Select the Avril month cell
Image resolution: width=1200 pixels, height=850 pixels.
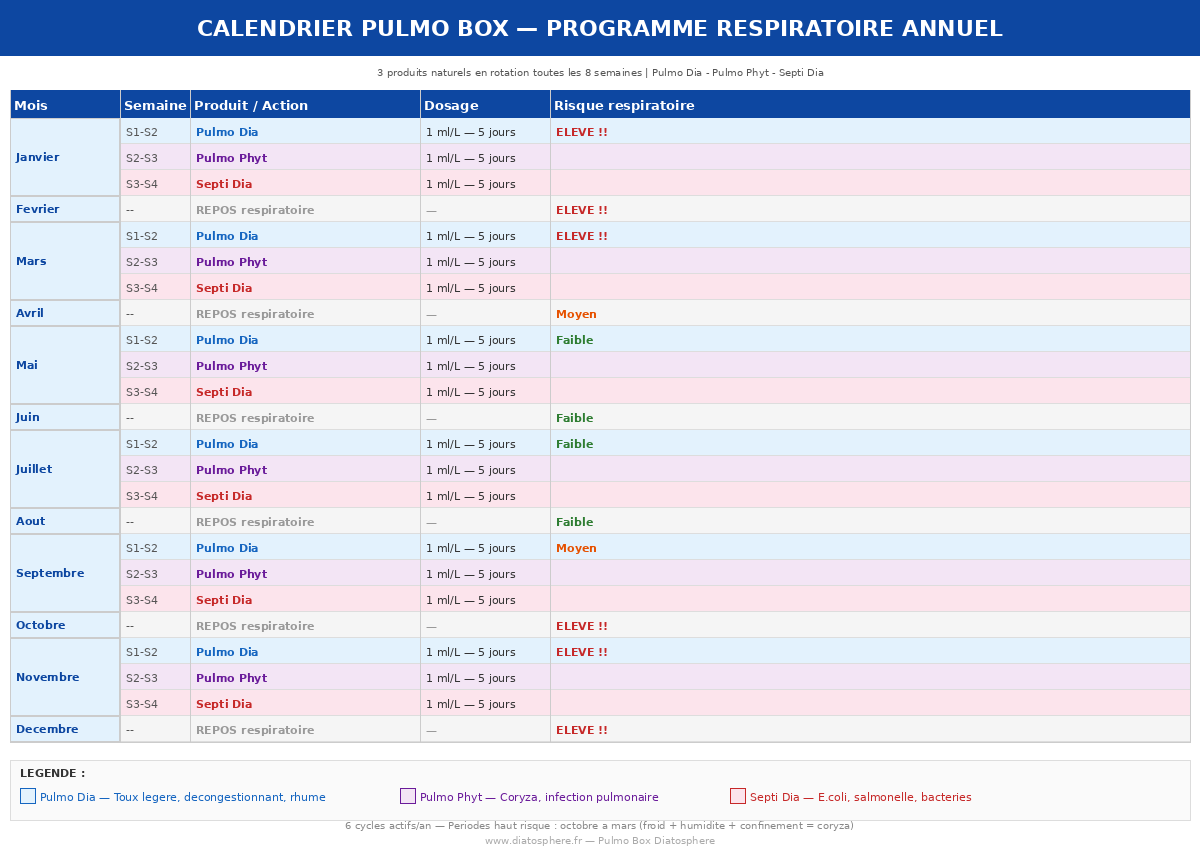[x=65, y=313]
